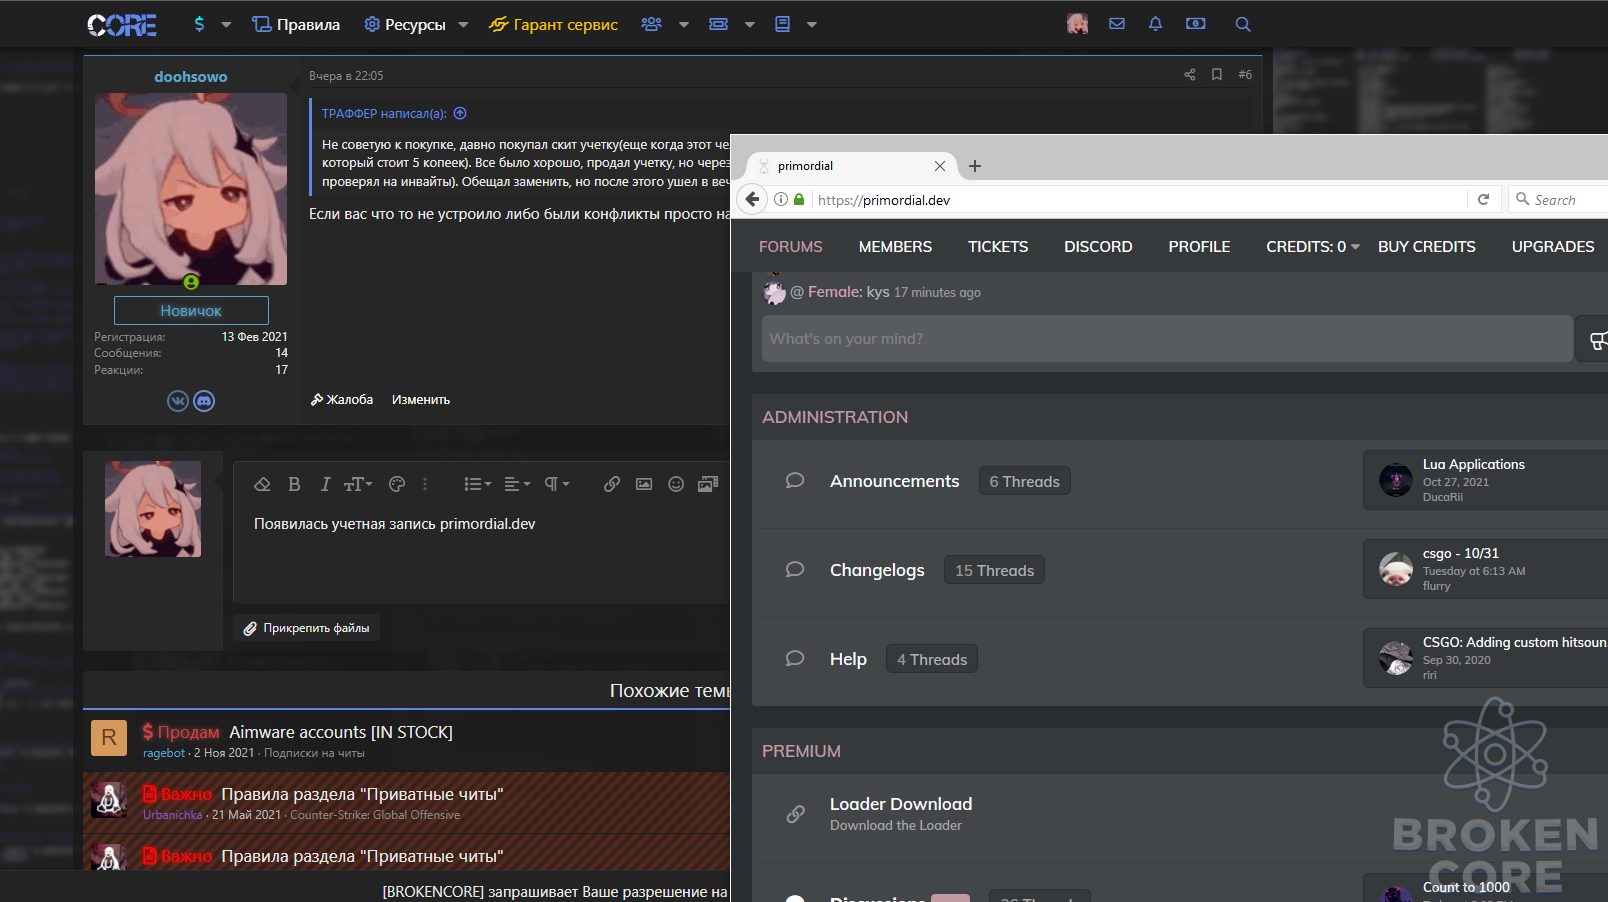Click the eraser remove formatting tool
Image resolution: width=1608 pixels, height=902 pixels.
click(x=262, y=484)
